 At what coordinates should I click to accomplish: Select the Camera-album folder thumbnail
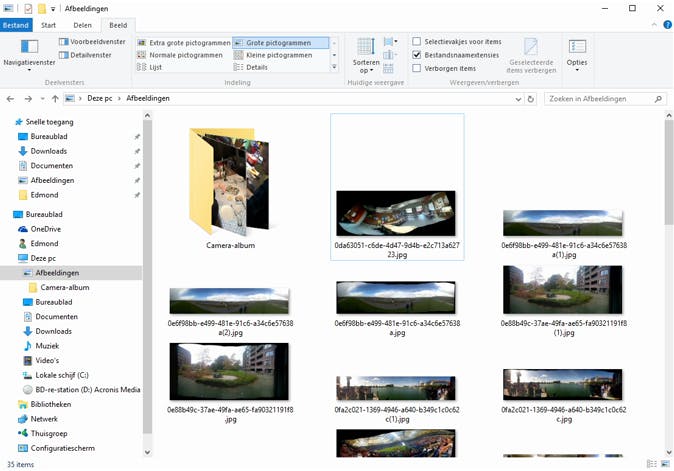230,182
